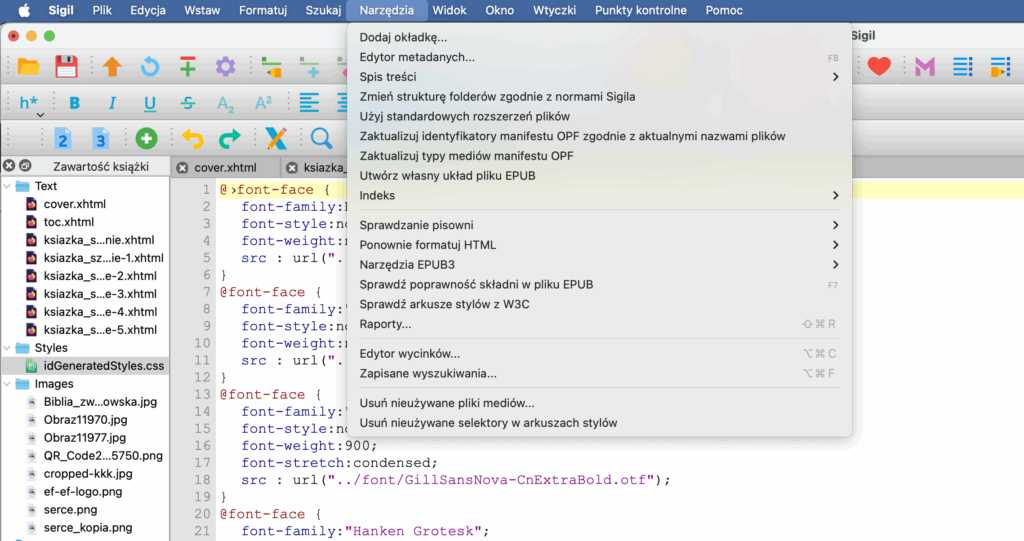Viewport: 1024px width, 541px height.
Task: Apply Bold formatting with the B icon
Action: [74, 103]
